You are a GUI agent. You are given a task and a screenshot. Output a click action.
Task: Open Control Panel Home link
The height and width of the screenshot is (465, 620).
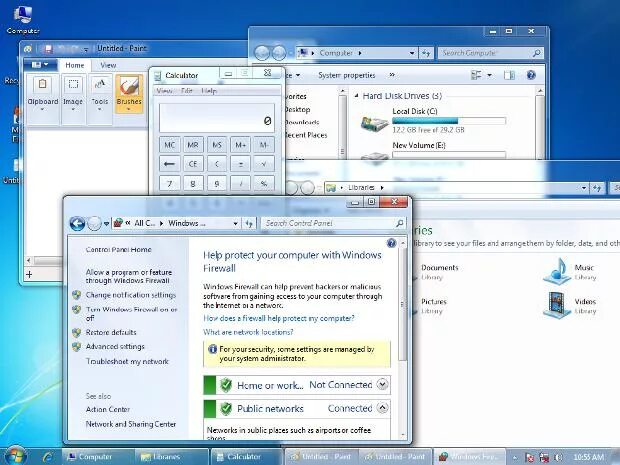119,250
